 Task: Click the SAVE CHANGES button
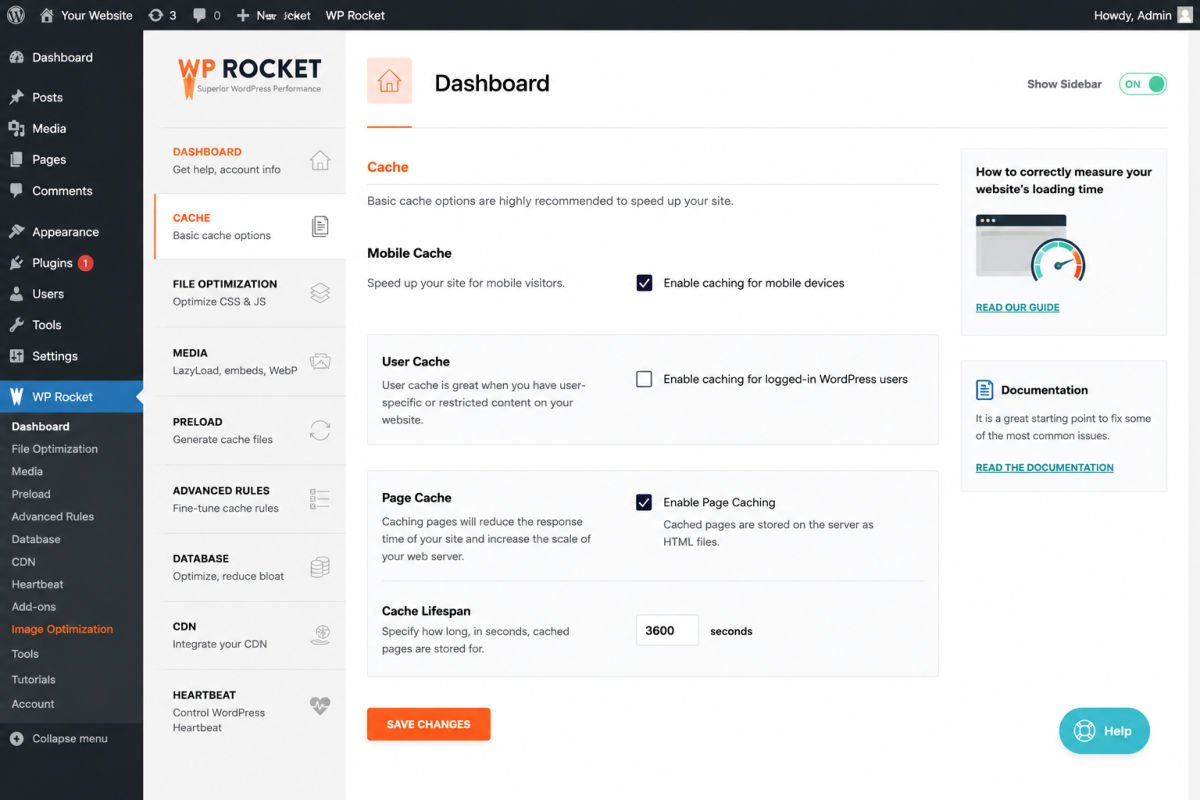(428, 724)
